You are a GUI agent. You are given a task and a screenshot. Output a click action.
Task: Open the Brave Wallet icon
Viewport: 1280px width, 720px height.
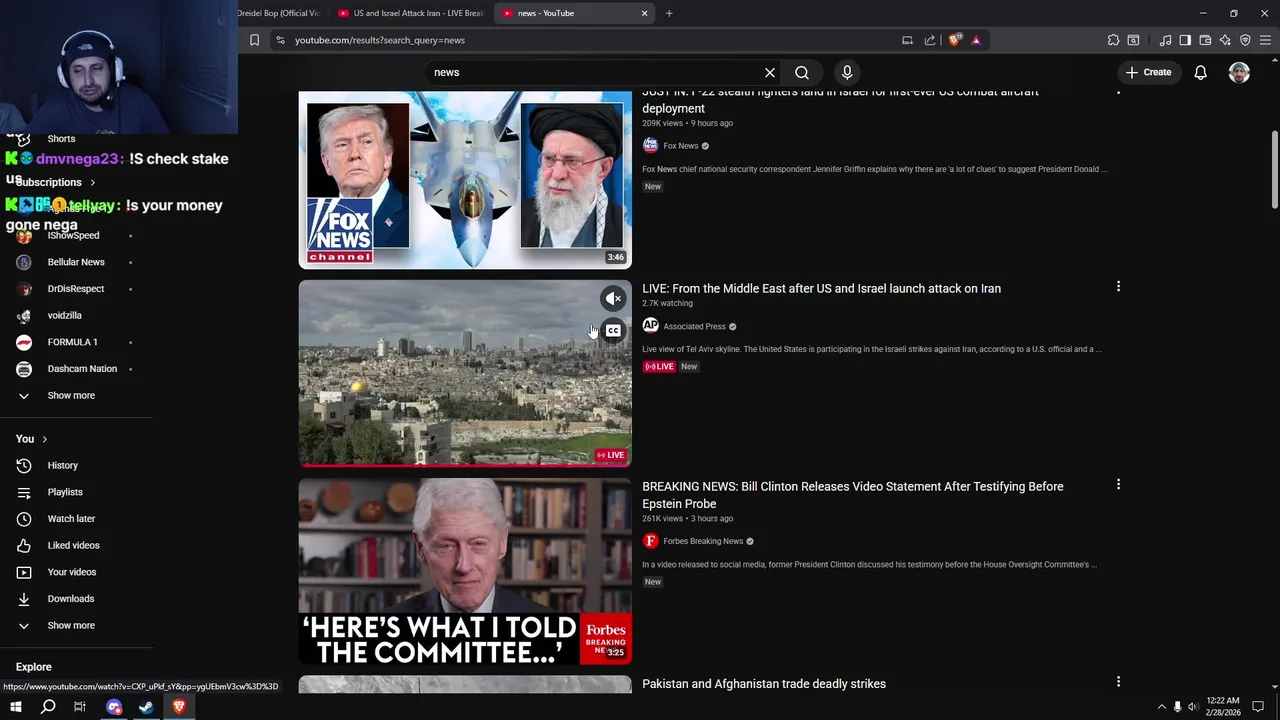pos(1205,40)
